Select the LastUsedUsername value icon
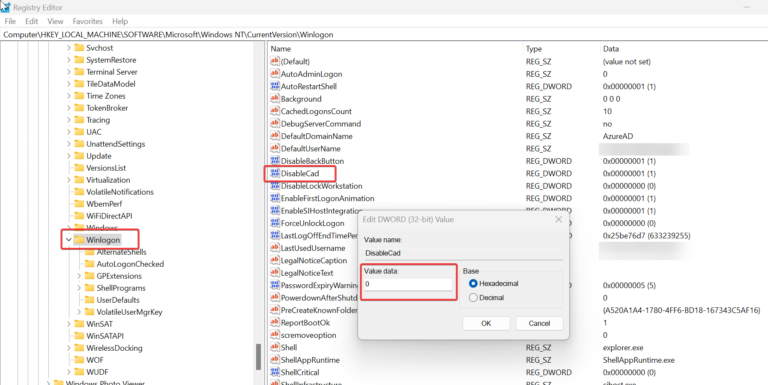This screenshot has height=385, width=768. point(275,248)
